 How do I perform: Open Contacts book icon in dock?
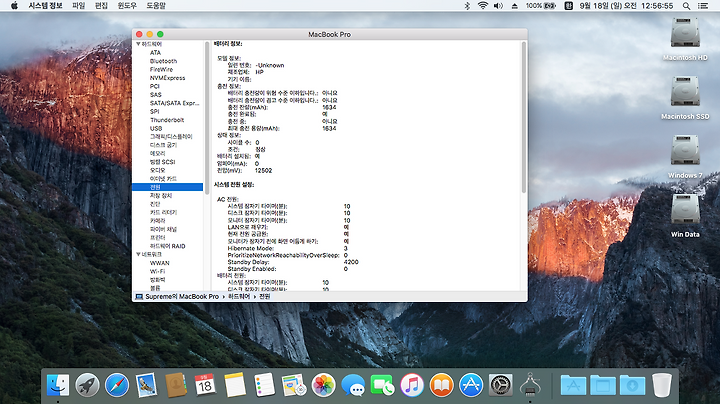[x=176, y=385]
